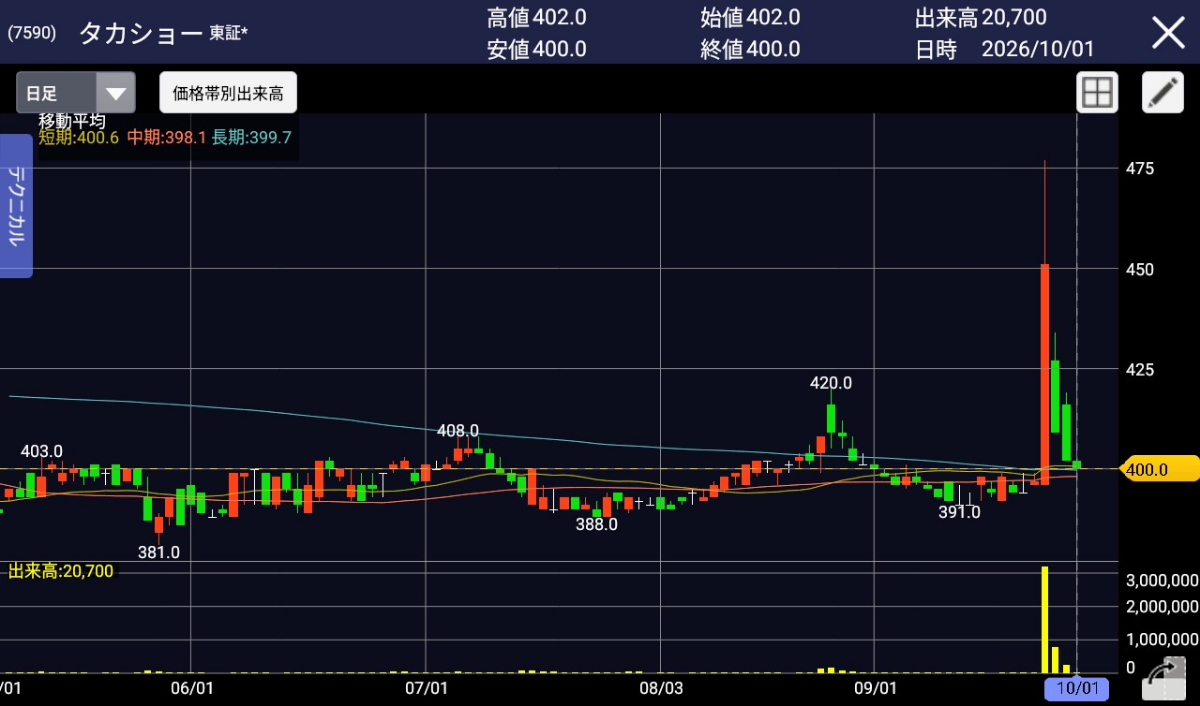Open the 日足 period selector
This screenshot has height=706, width=1200.
click(75, 93)
